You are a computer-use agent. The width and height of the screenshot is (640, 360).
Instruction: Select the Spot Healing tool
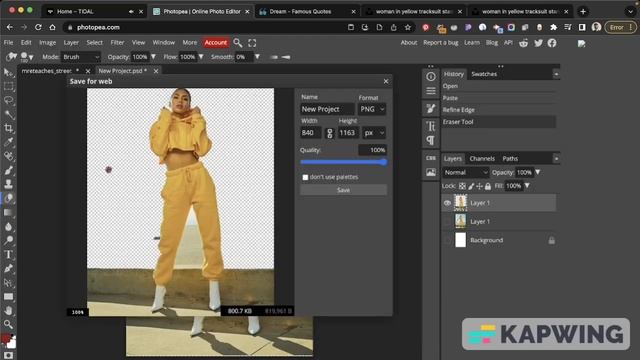[x=8, y=156]
